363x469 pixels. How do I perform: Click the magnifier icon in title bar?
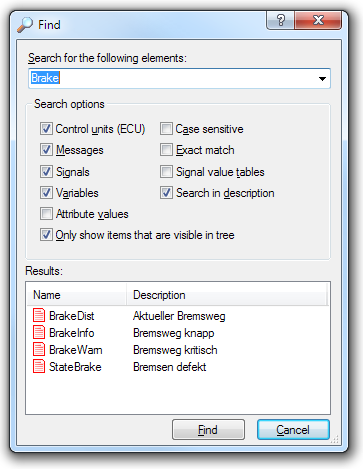(x=25, y=25)
